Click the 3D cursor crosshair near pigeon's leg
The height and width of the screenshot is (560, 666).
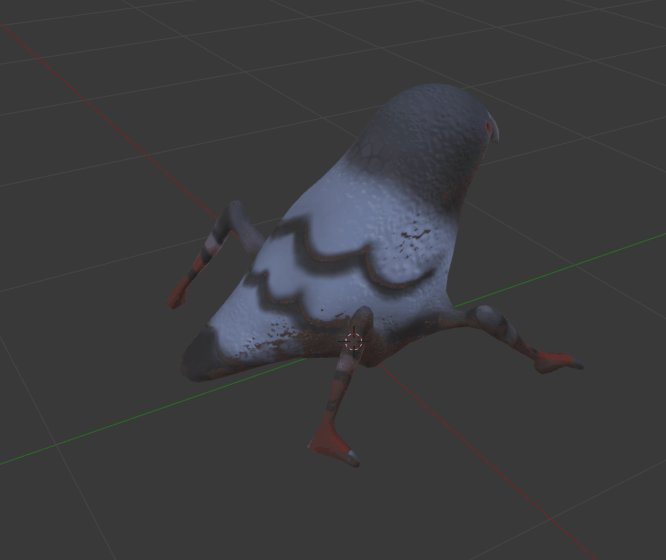click(x=353, y=341)
